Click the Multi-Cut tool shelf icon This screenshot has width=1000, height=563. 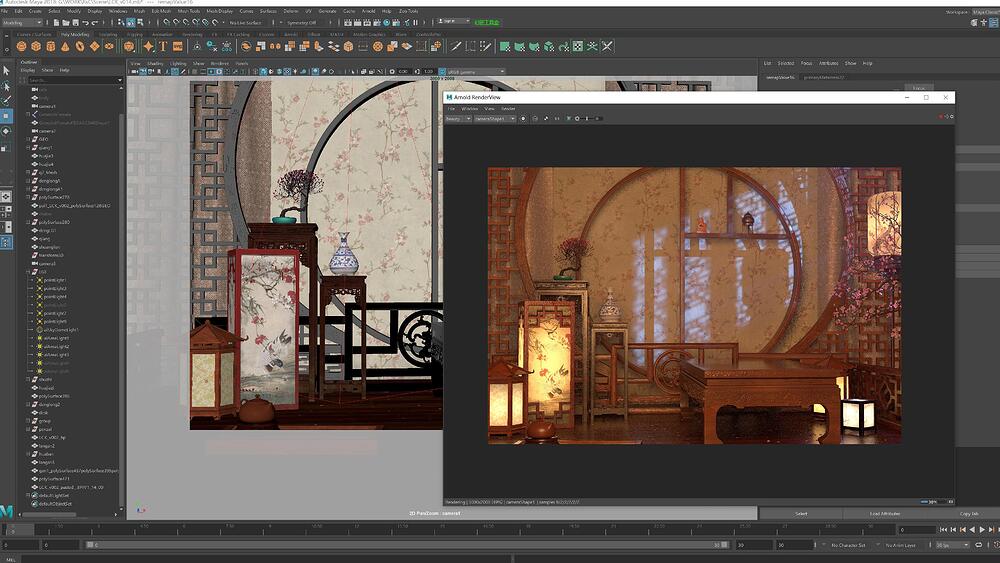pos(456,47)
